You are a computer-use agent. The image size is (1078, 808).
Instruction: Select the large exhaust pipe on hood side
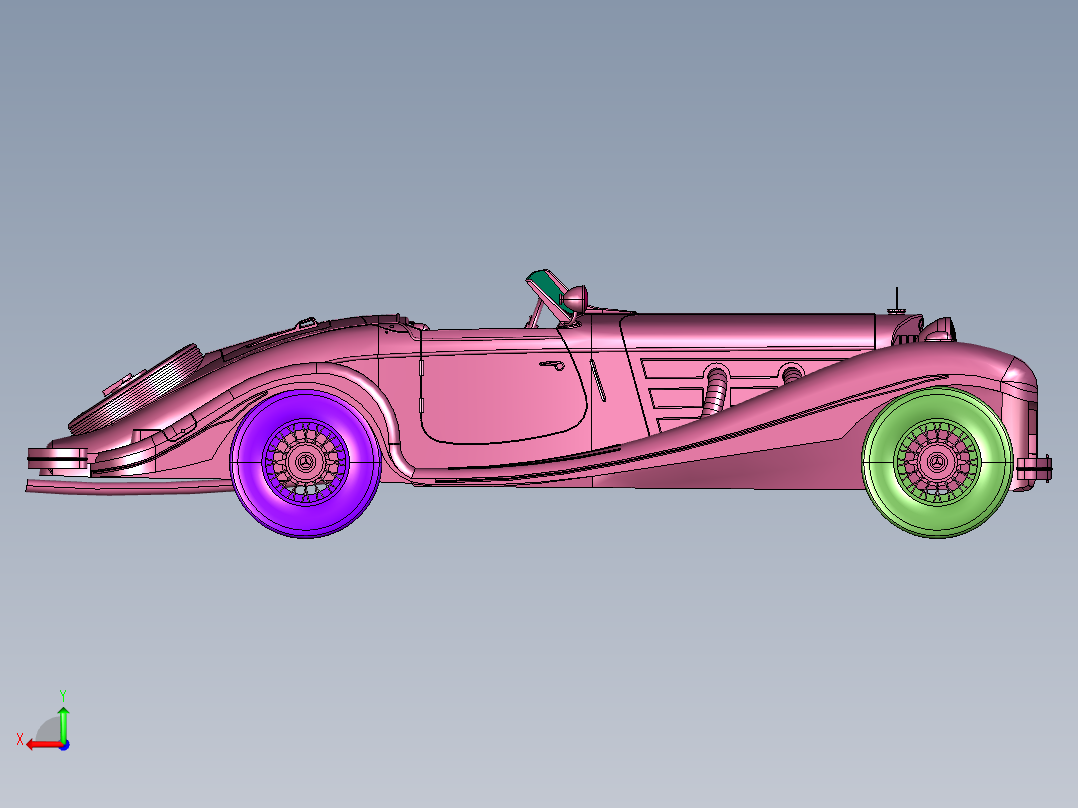pyautogui.click(x=715, y=392)
